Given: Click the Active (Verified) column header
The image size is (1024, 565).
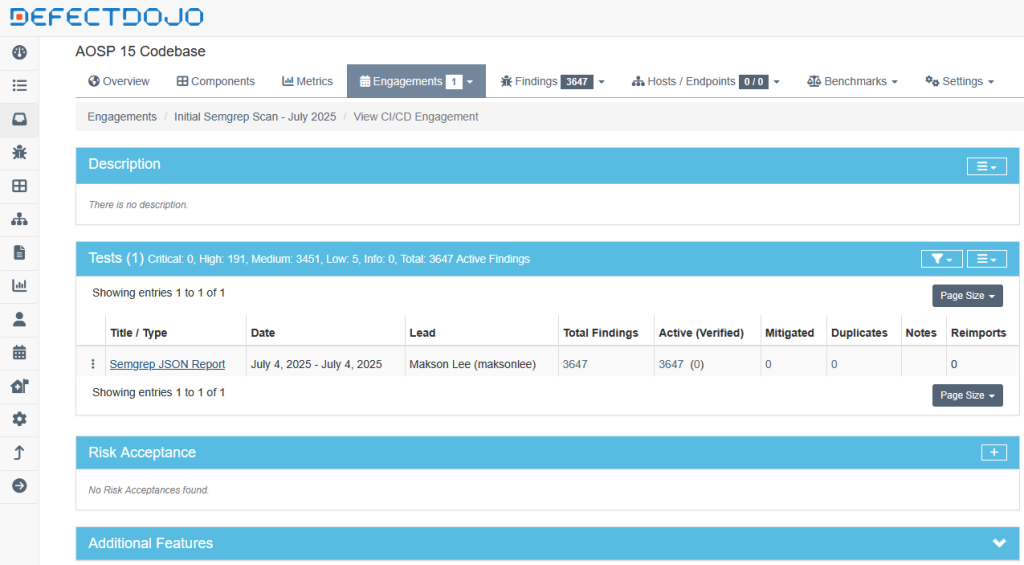Looking at the screenshot, I should pos(701,332).
